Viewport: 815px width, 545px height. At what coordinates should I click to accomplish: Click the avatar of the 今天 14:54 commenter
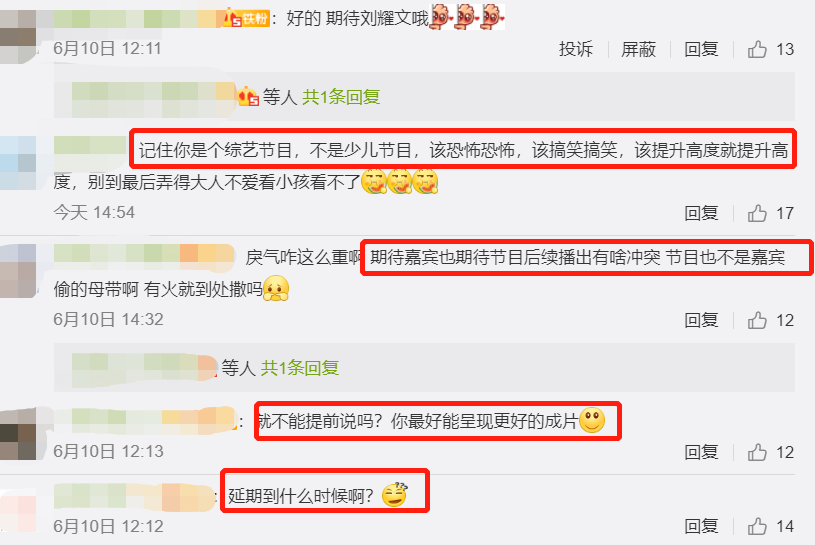coord(18,163)
